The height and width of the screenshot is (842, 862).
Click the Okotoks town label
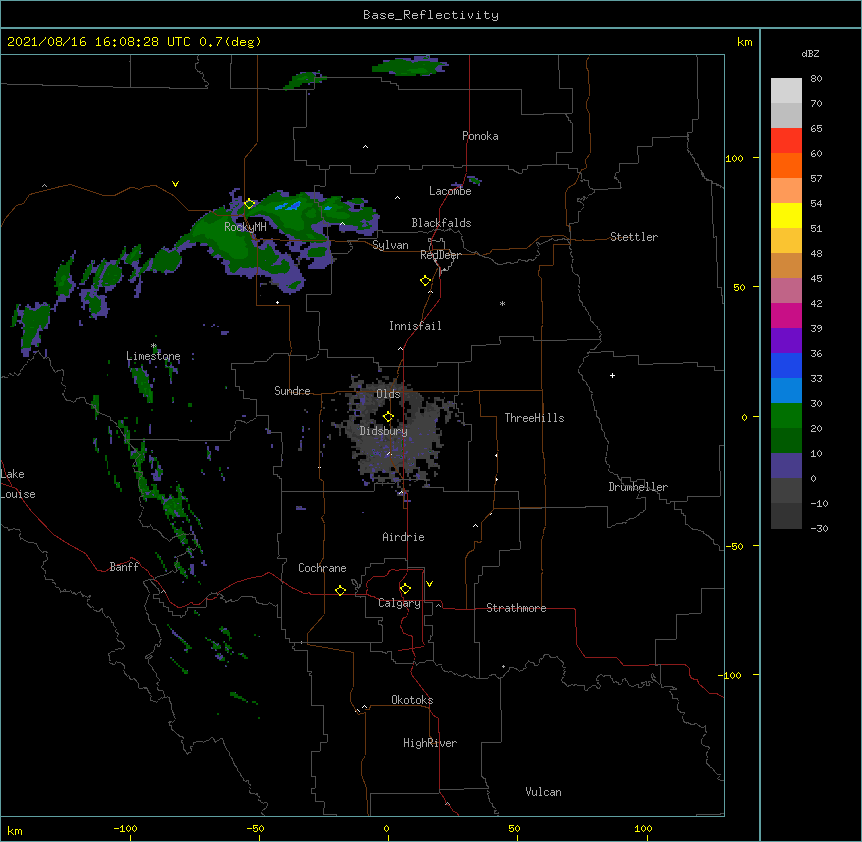(x=412, y=700)
